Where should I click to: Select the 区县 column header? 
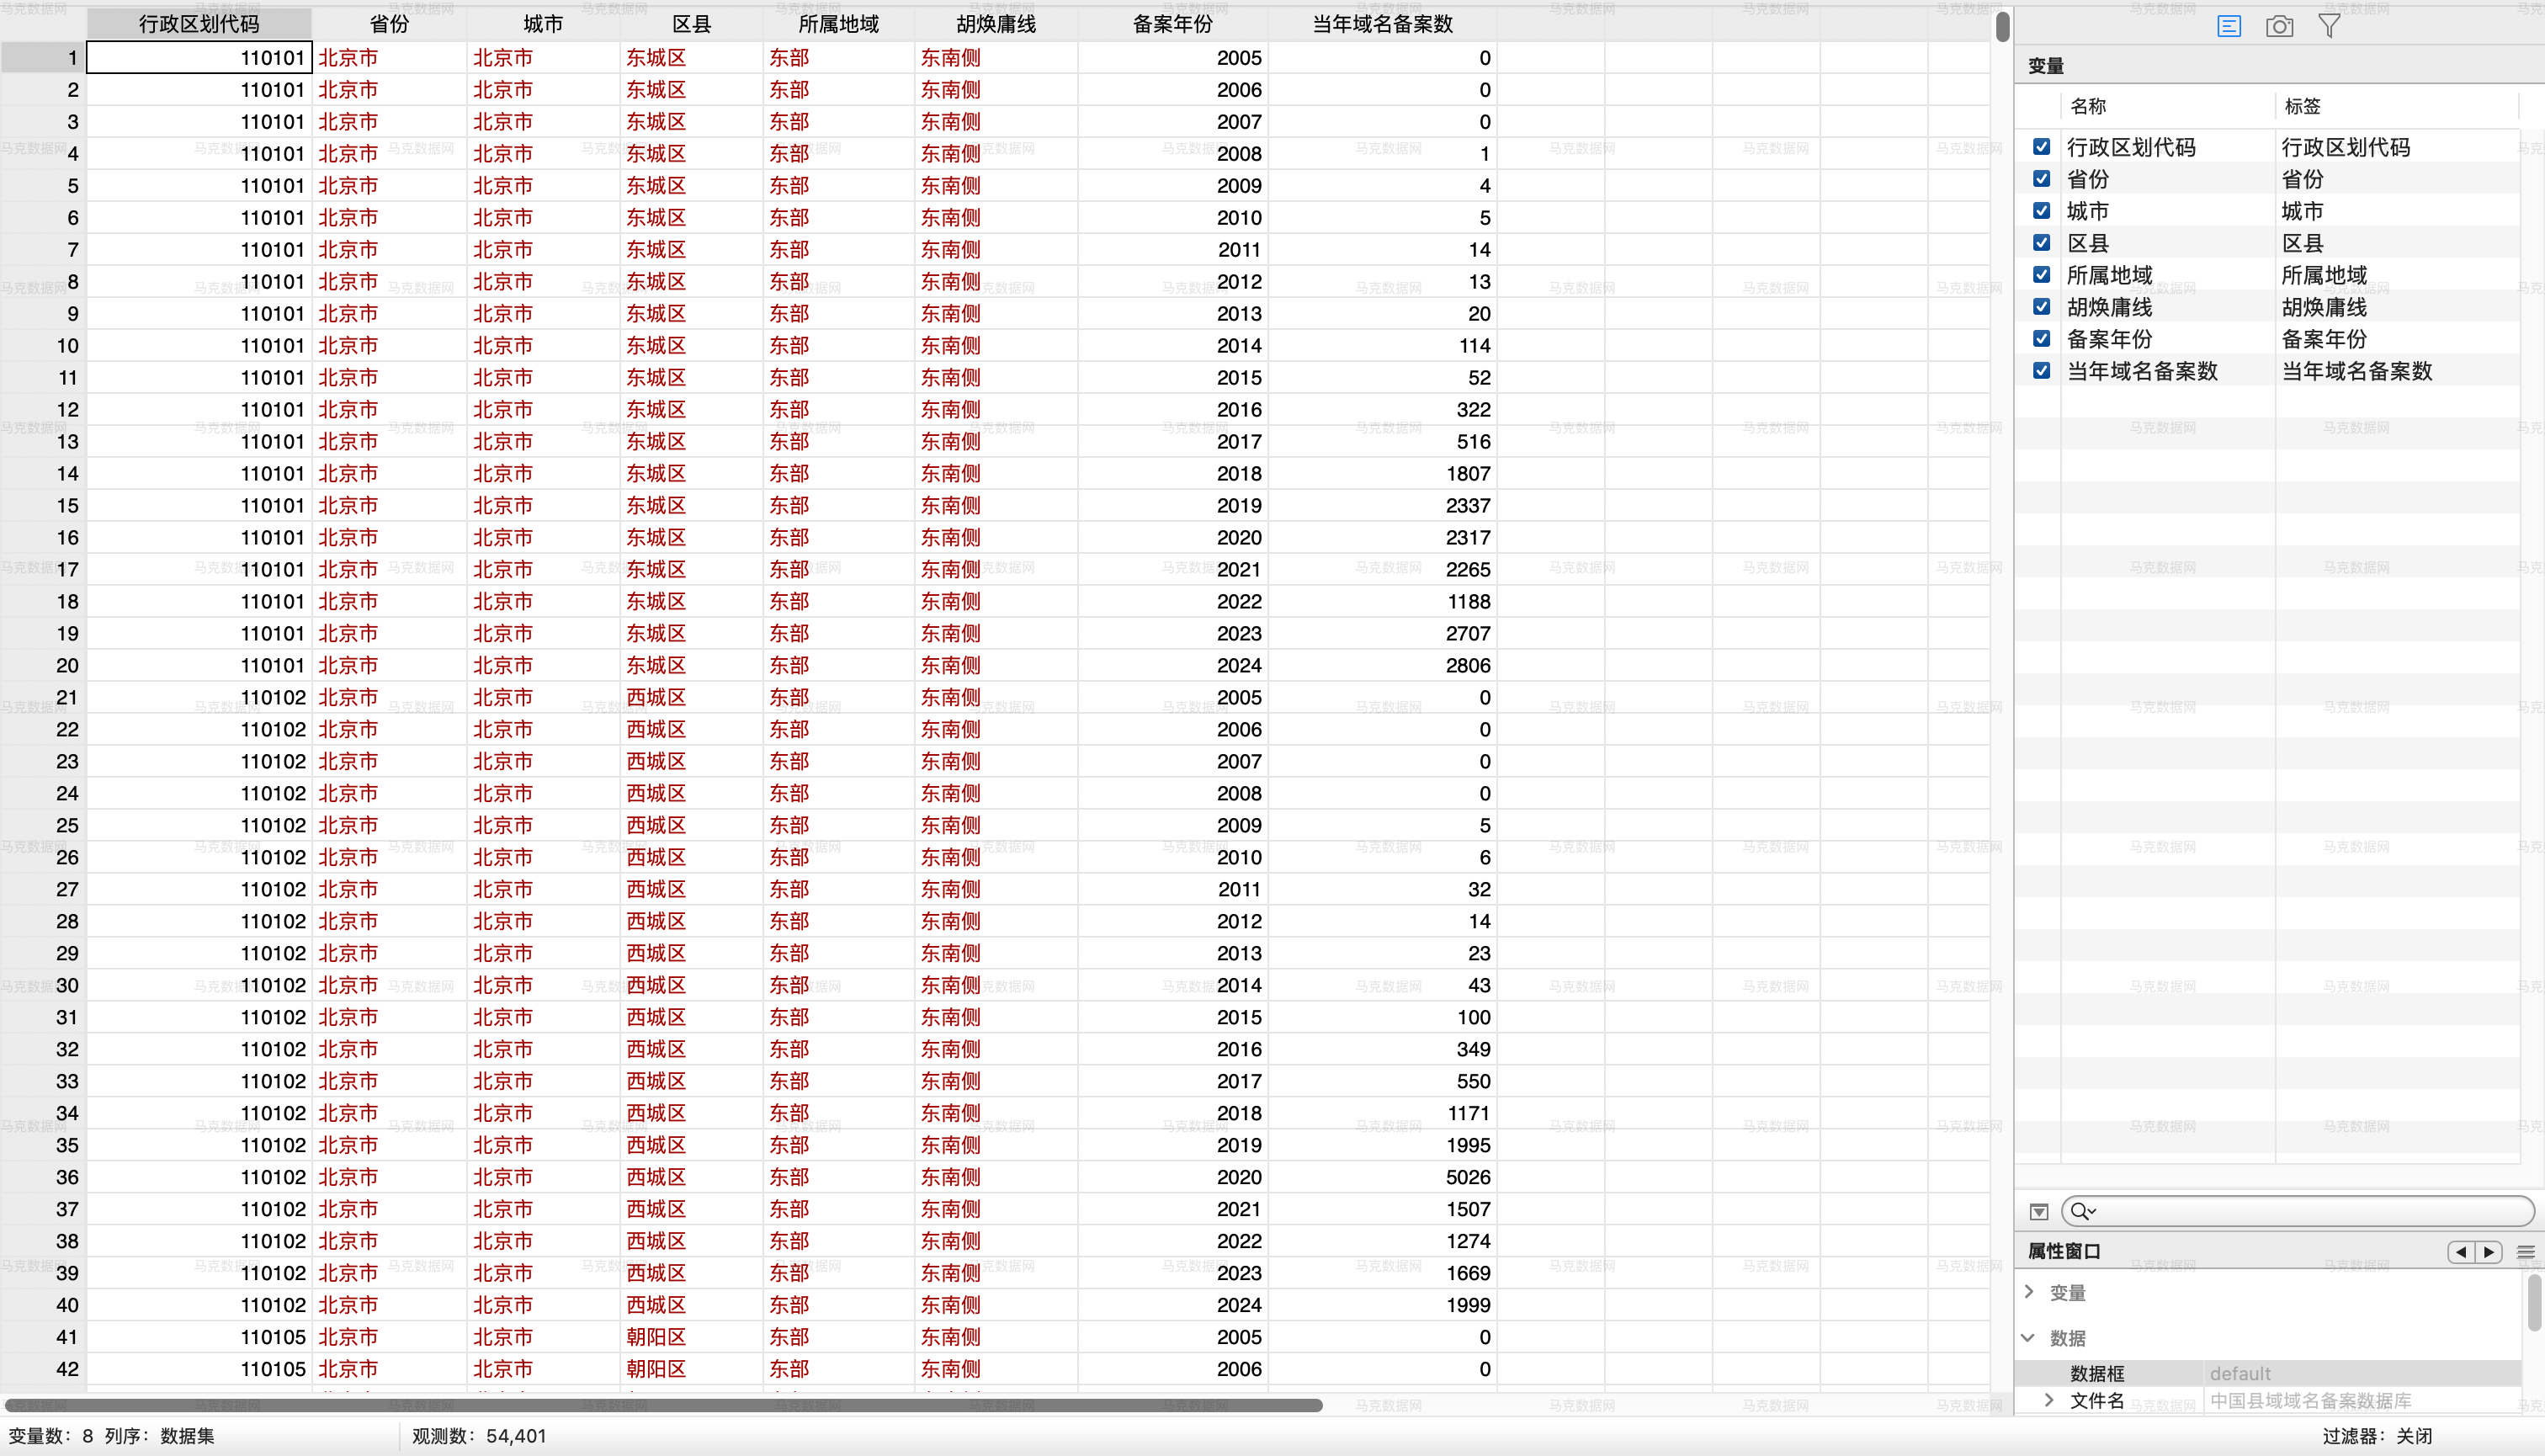[x=691, y=24]
